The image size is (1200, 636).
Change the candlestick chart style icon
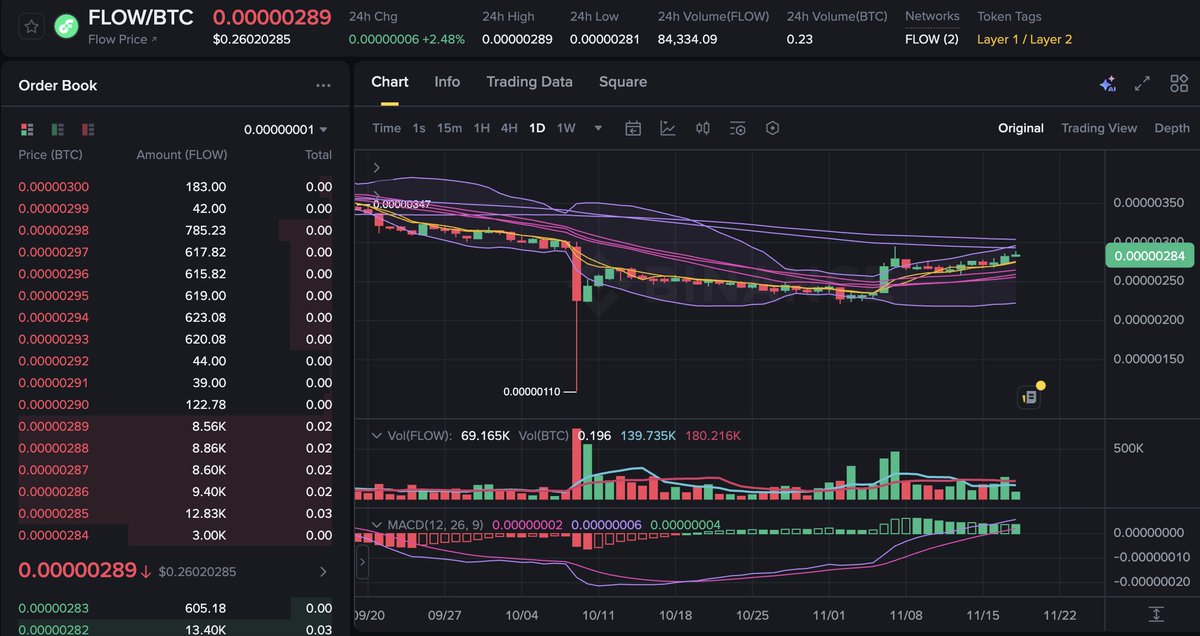(703, 128)
